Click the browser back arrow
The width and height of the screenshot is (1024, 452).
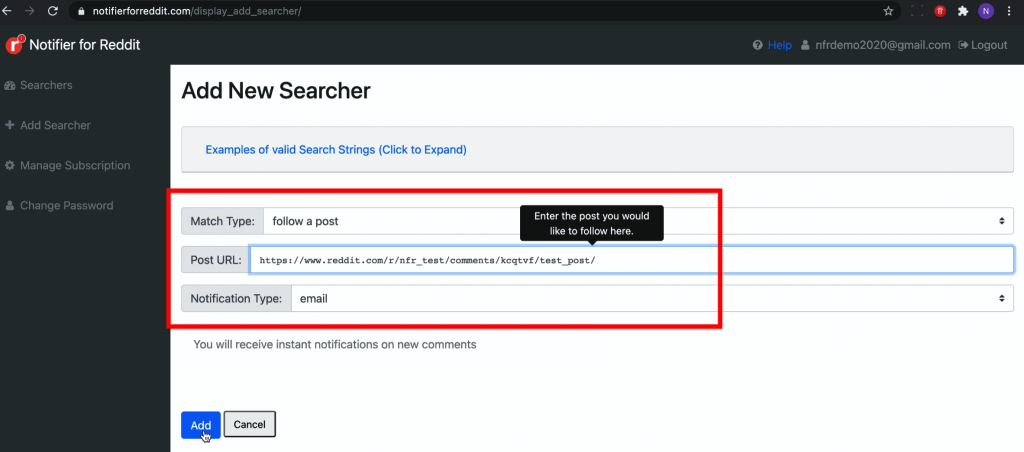7,11
